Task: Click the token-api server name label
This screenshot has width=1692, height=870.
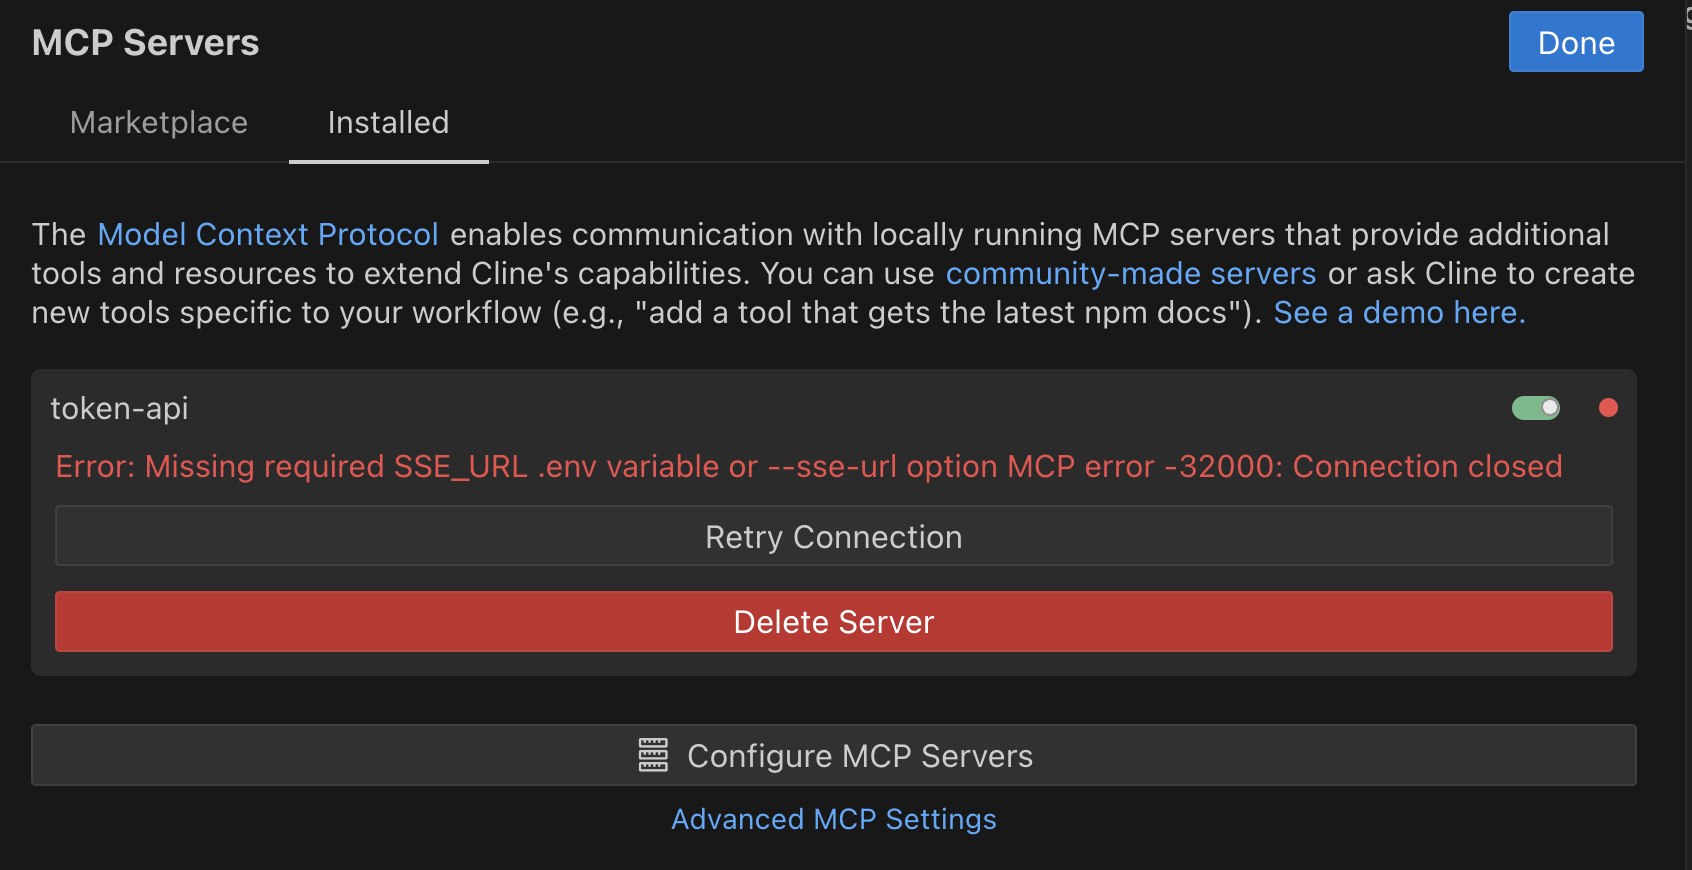Action: [120, 409]
